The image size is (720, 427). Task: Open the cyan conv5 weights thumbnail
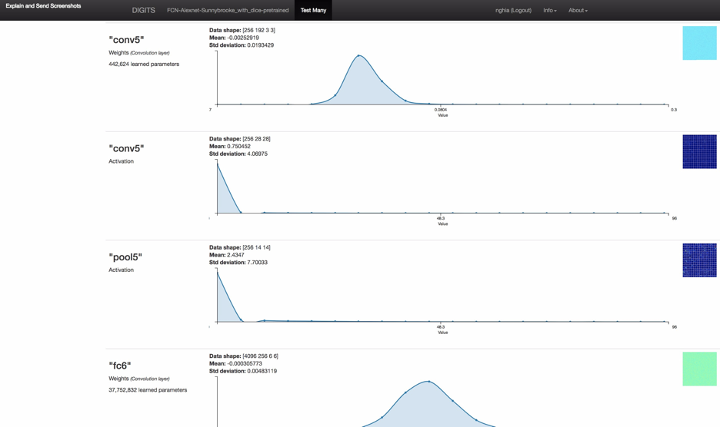pyautogui.click(x=699, y=43)
